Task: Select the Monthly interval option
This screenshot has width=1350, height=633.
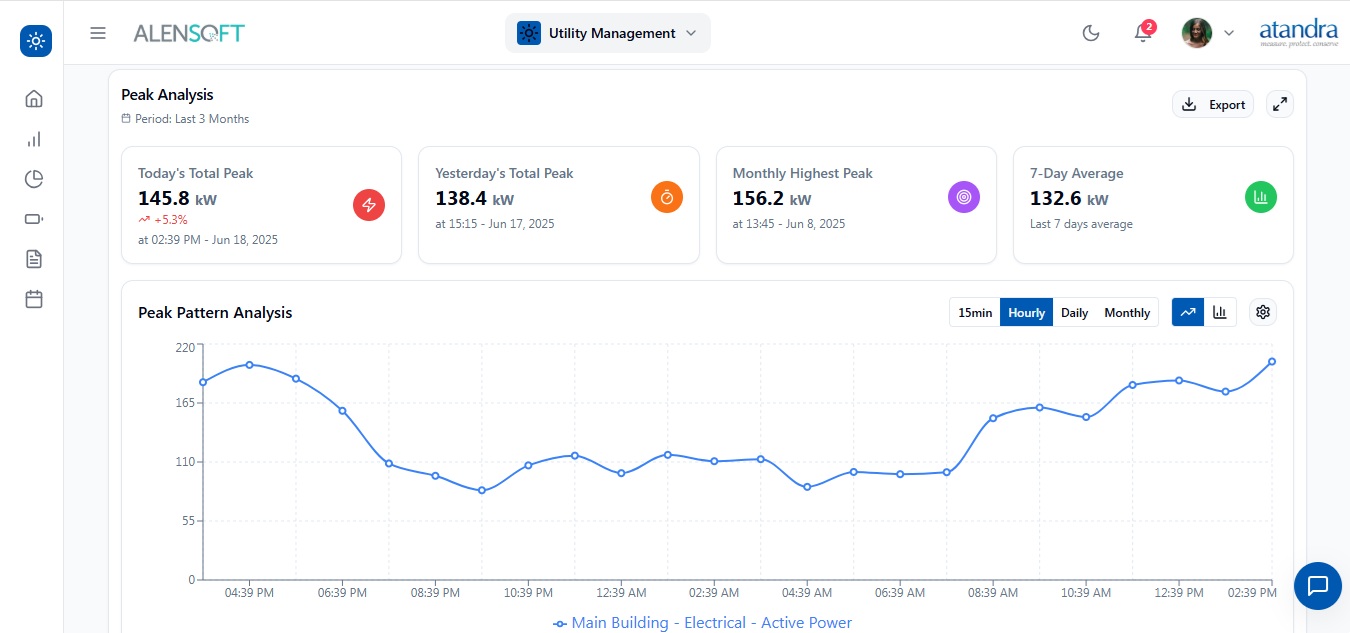Action: coord(1127,312)
